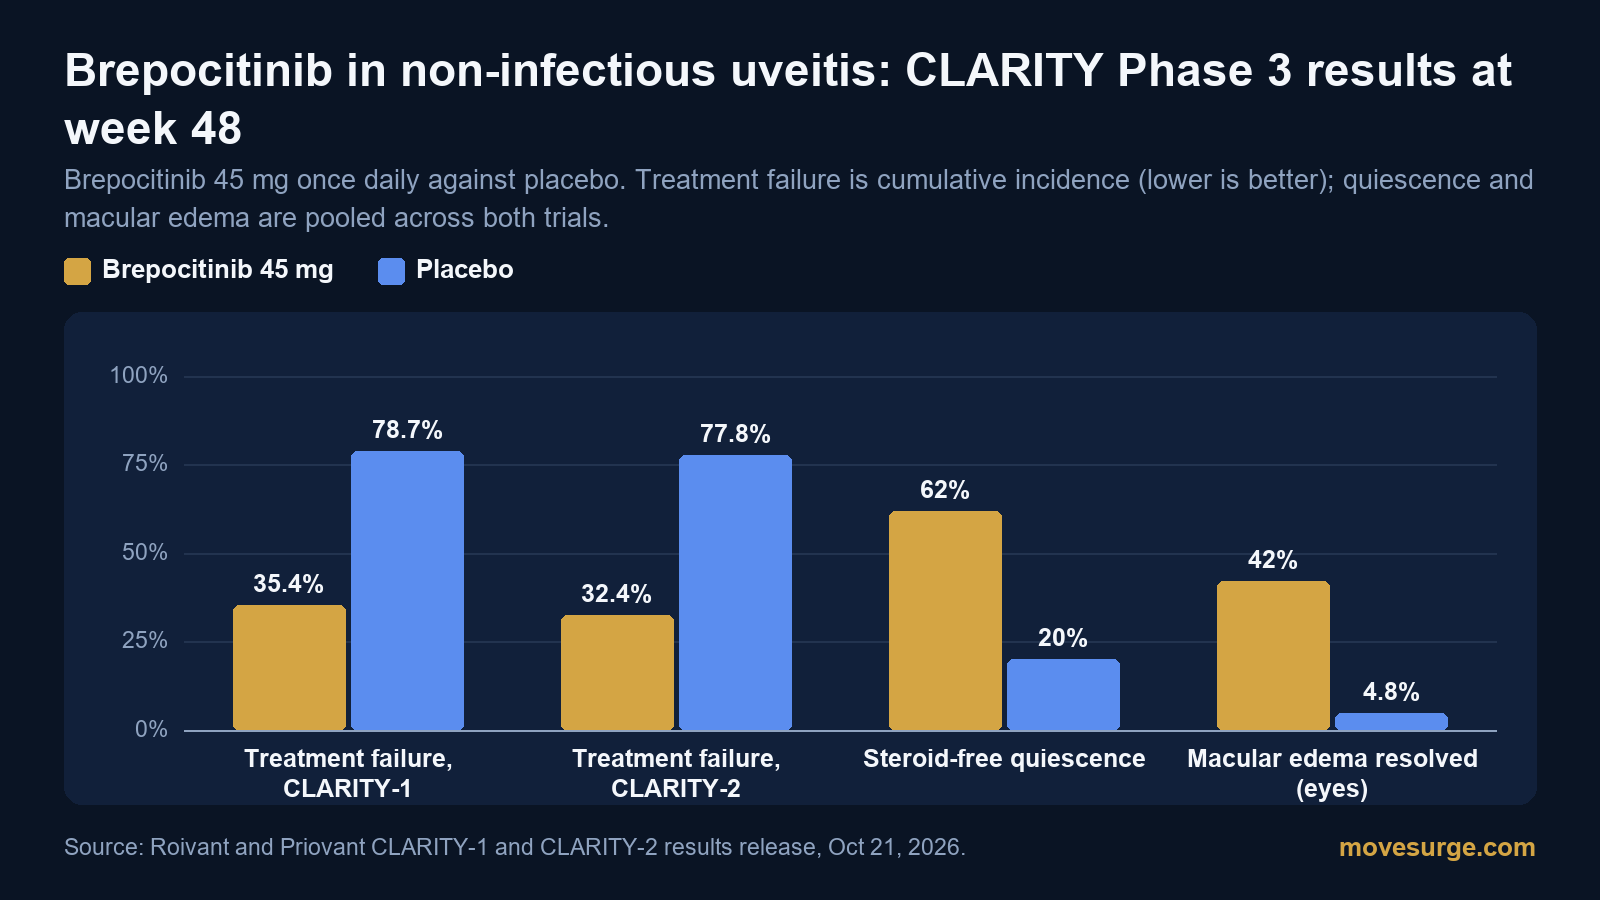Click the source citation text at bottom

click(515, 847)
